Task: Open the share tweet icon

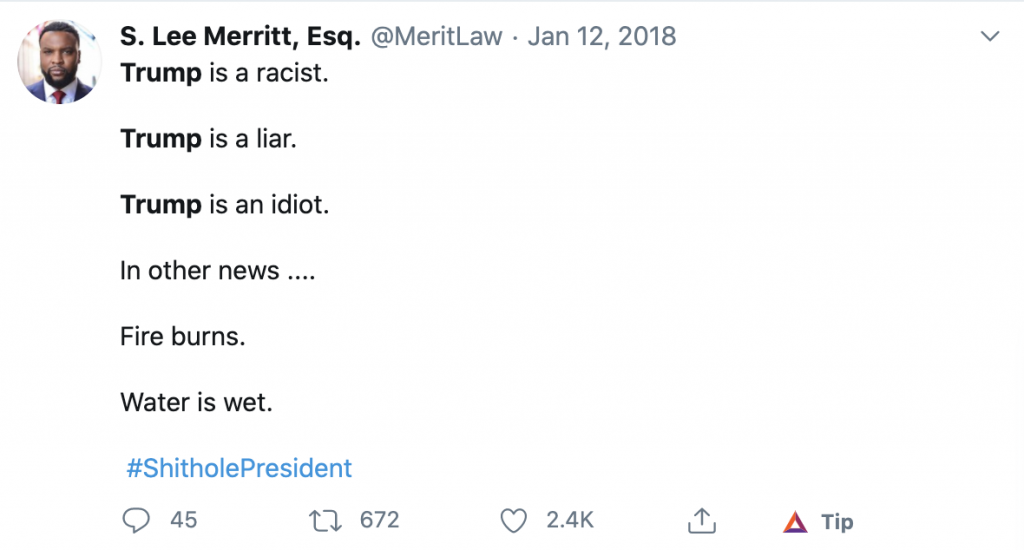Action: coord(702,520)
